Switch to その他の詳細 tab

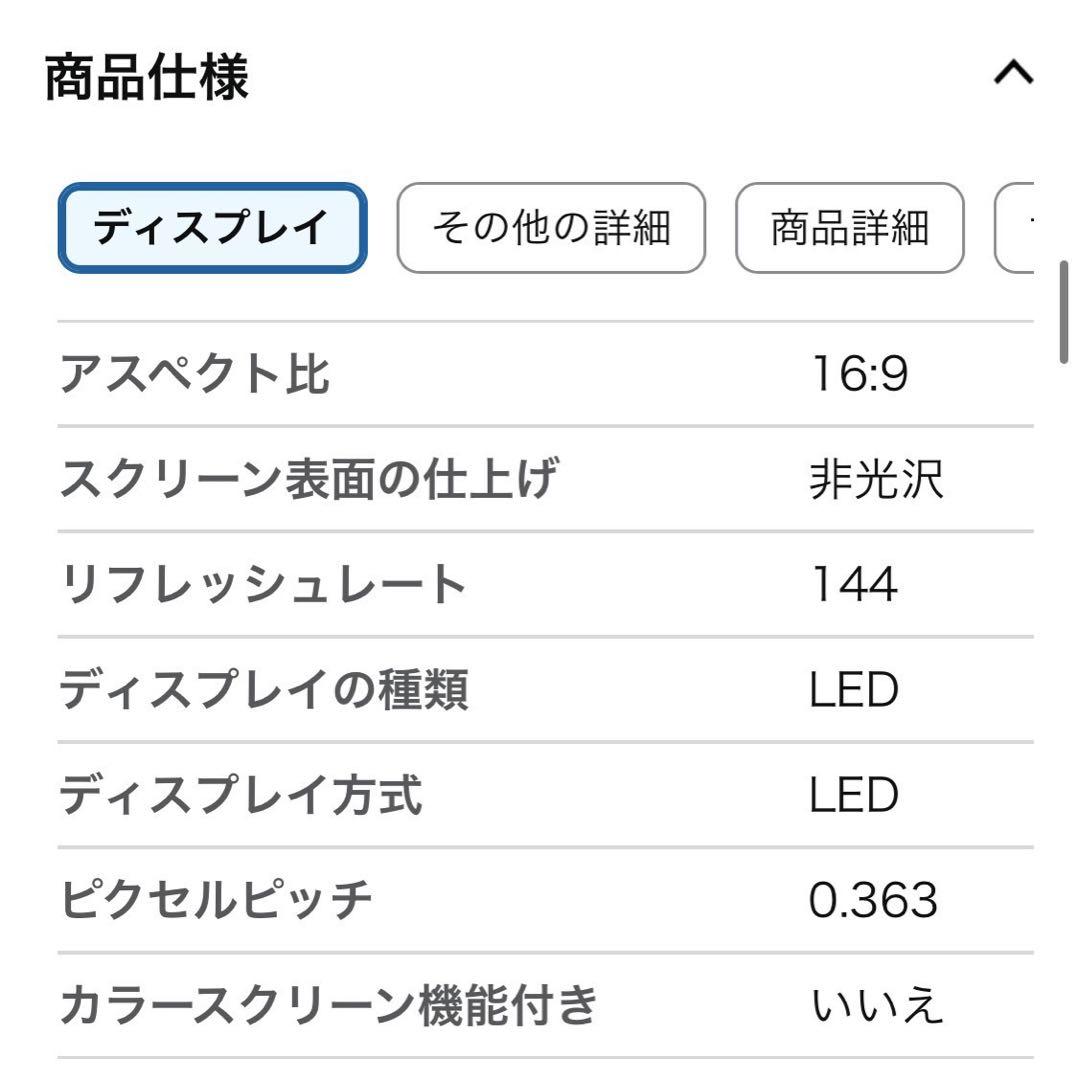(x=551, y=228)
